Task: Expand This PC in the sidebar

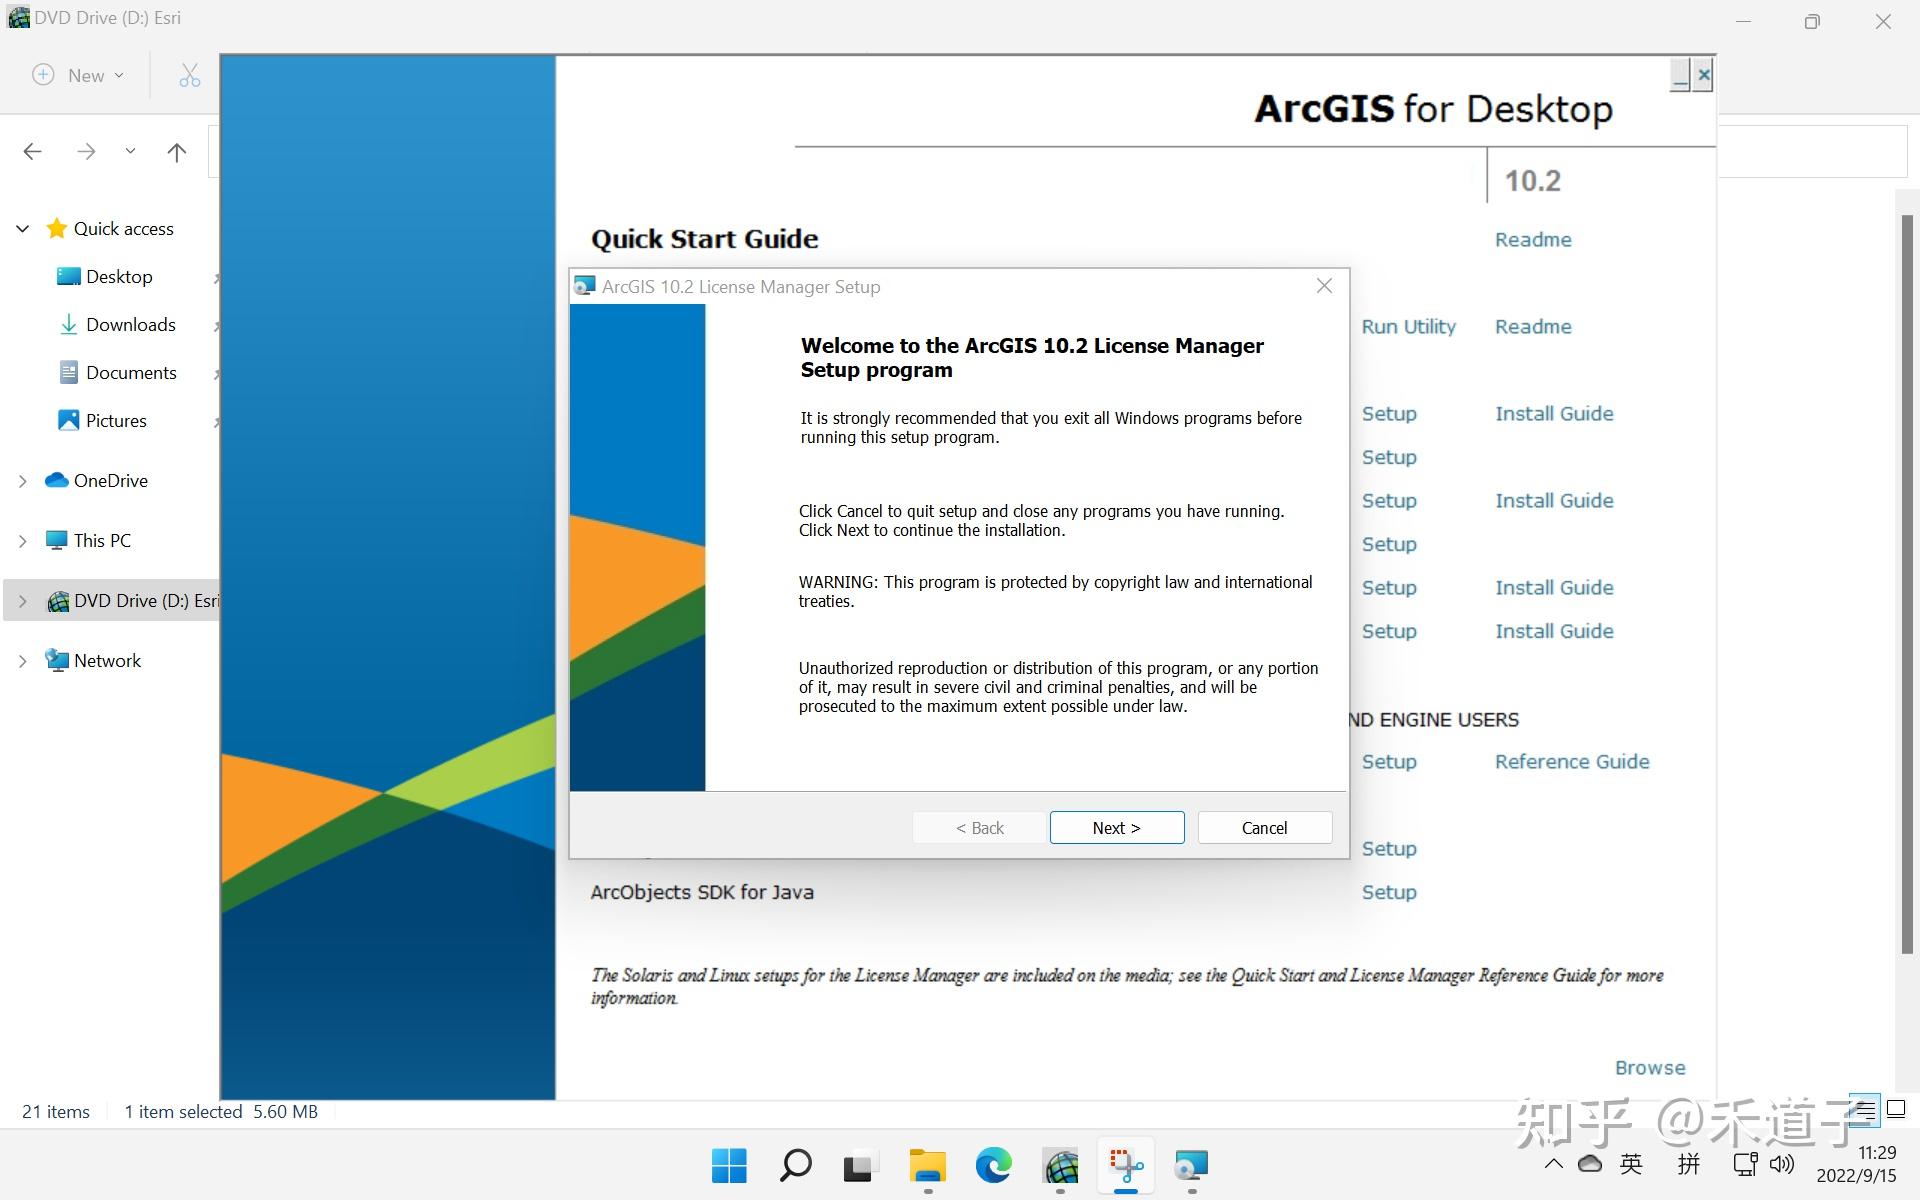Action: (x=22, y=540)
